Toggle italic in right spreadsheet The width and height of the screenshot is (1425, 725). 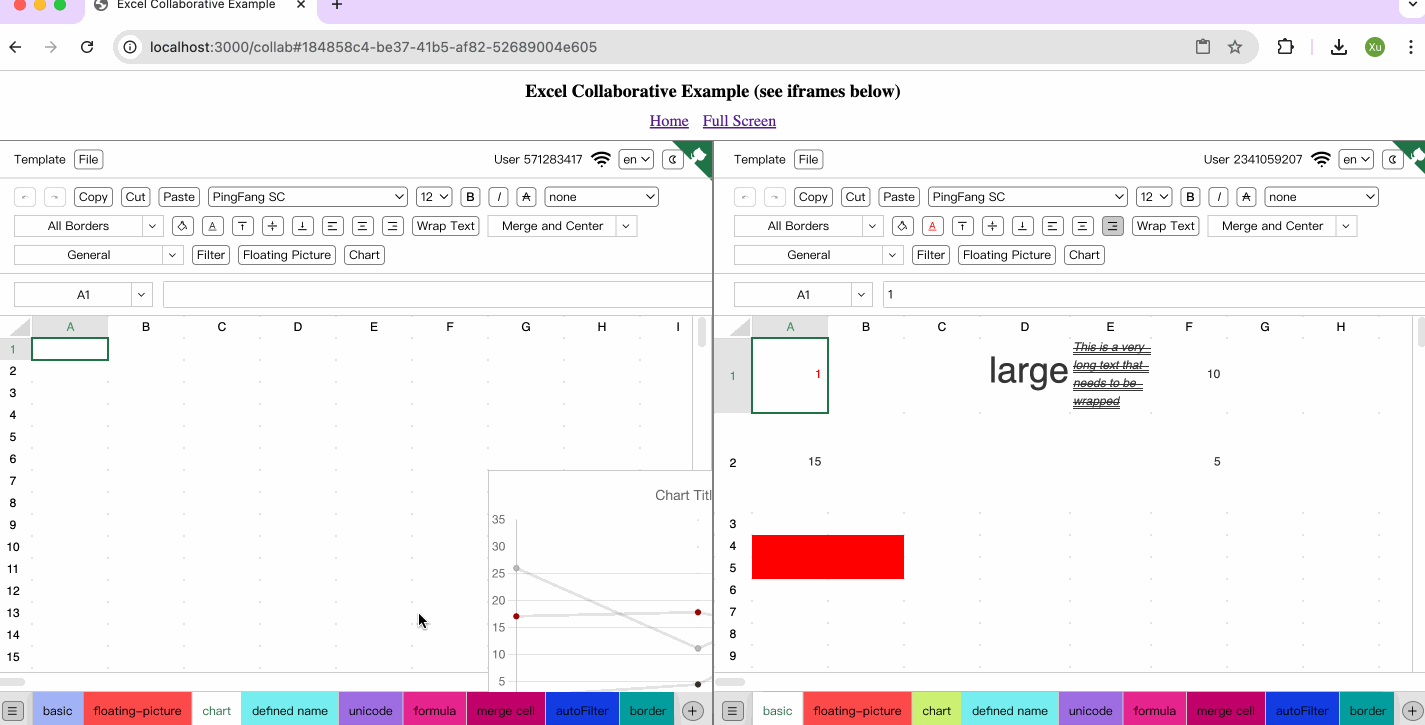click(x=1219, y=197)
